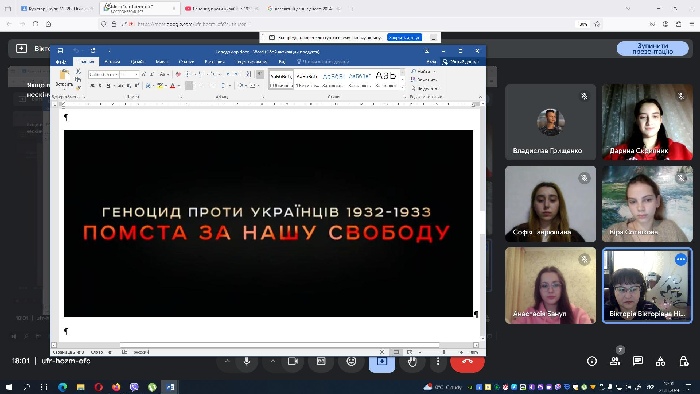Viewport: 700px width, 394px height.
Task: Open the Meet activities icon
Action: pyautogui.click(x=661, y=361)
